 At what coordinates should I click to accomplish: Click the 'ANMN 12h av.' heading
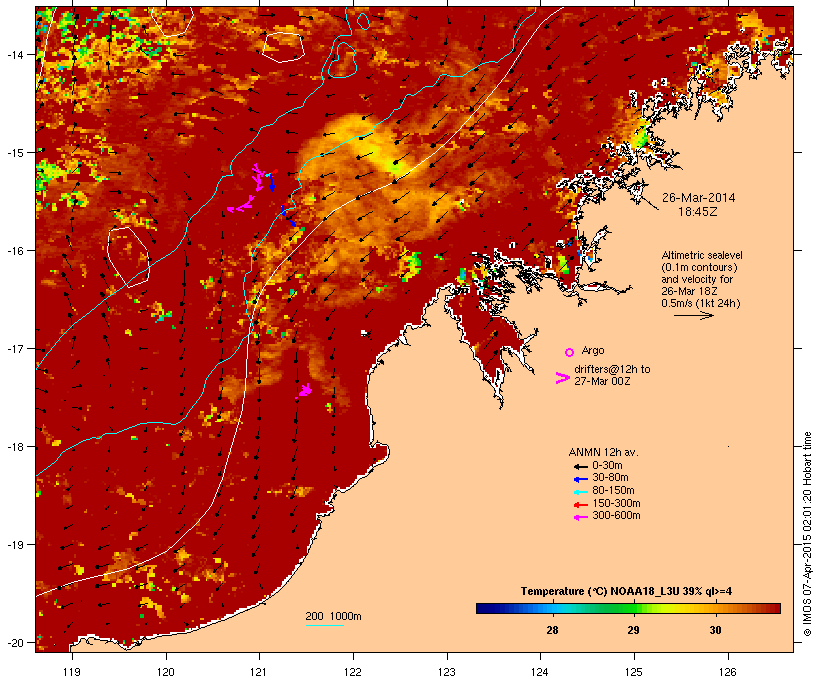click(x=603, y=452)
